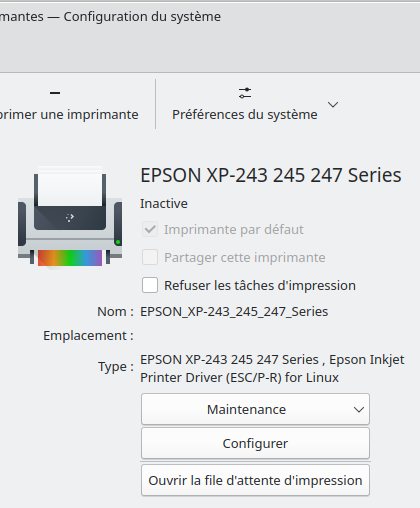Click the minus icon to remove printer
This screenshot has width=420, height=508.
pos(55,93)
